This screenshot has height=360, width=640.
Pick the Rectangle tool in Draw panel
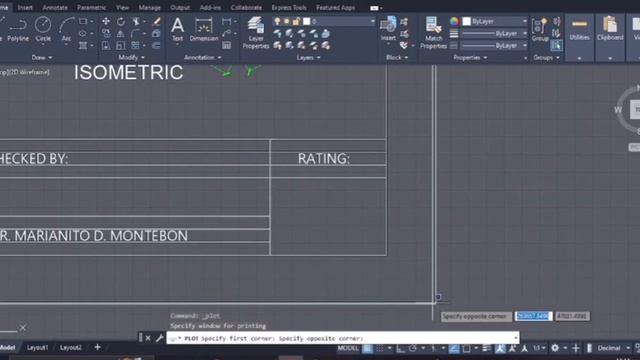click(x=83, y=21)
